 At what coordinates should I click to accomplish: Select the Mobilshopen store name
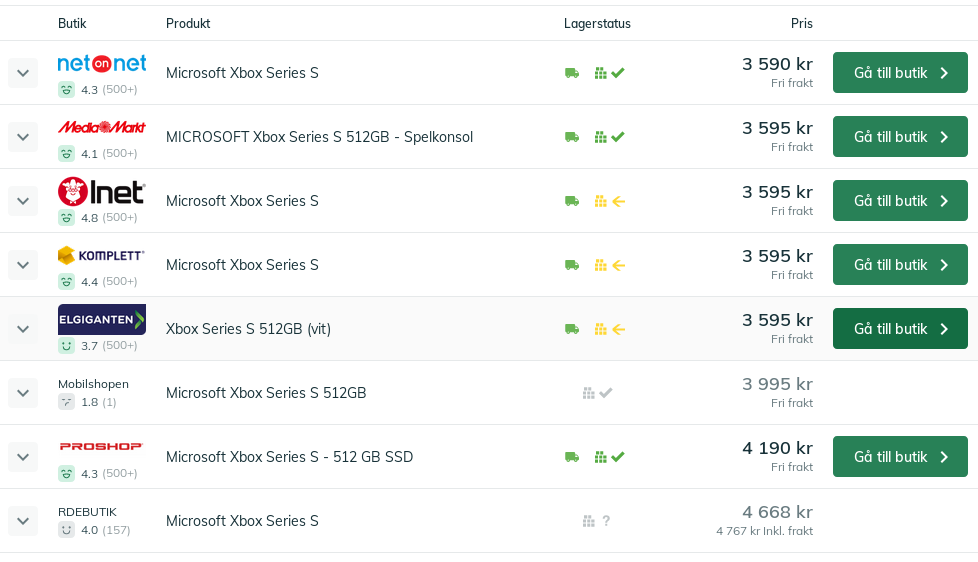coord(94,384)
